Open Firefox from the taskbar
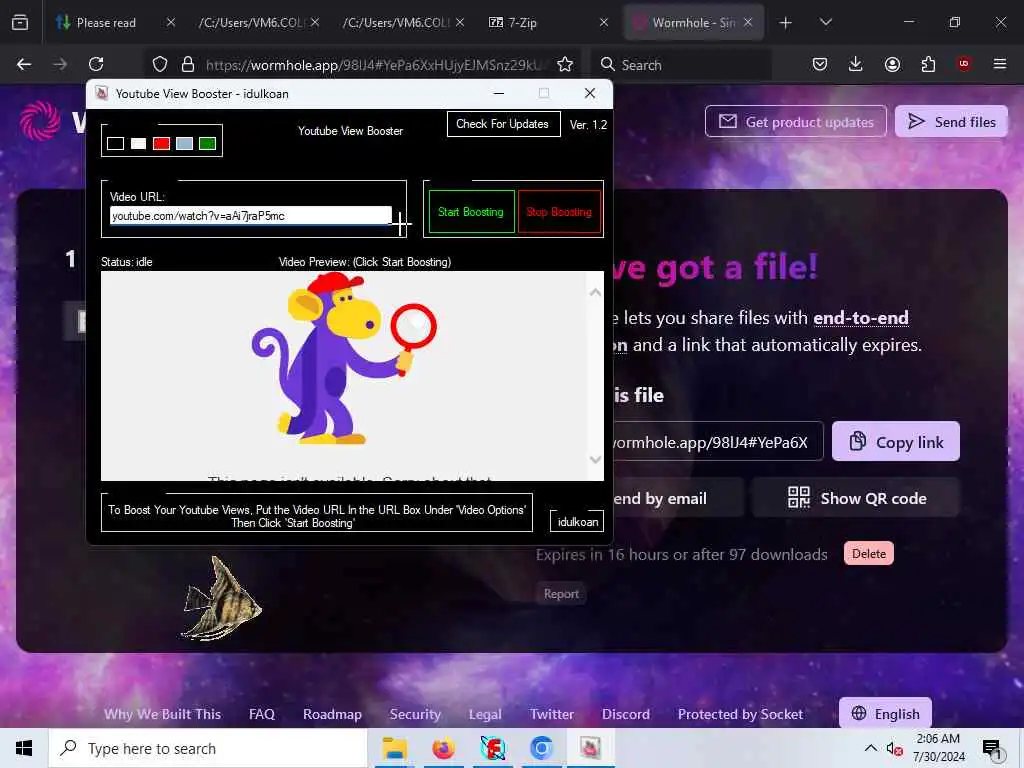1024x768 pixels. click(443, 748)
